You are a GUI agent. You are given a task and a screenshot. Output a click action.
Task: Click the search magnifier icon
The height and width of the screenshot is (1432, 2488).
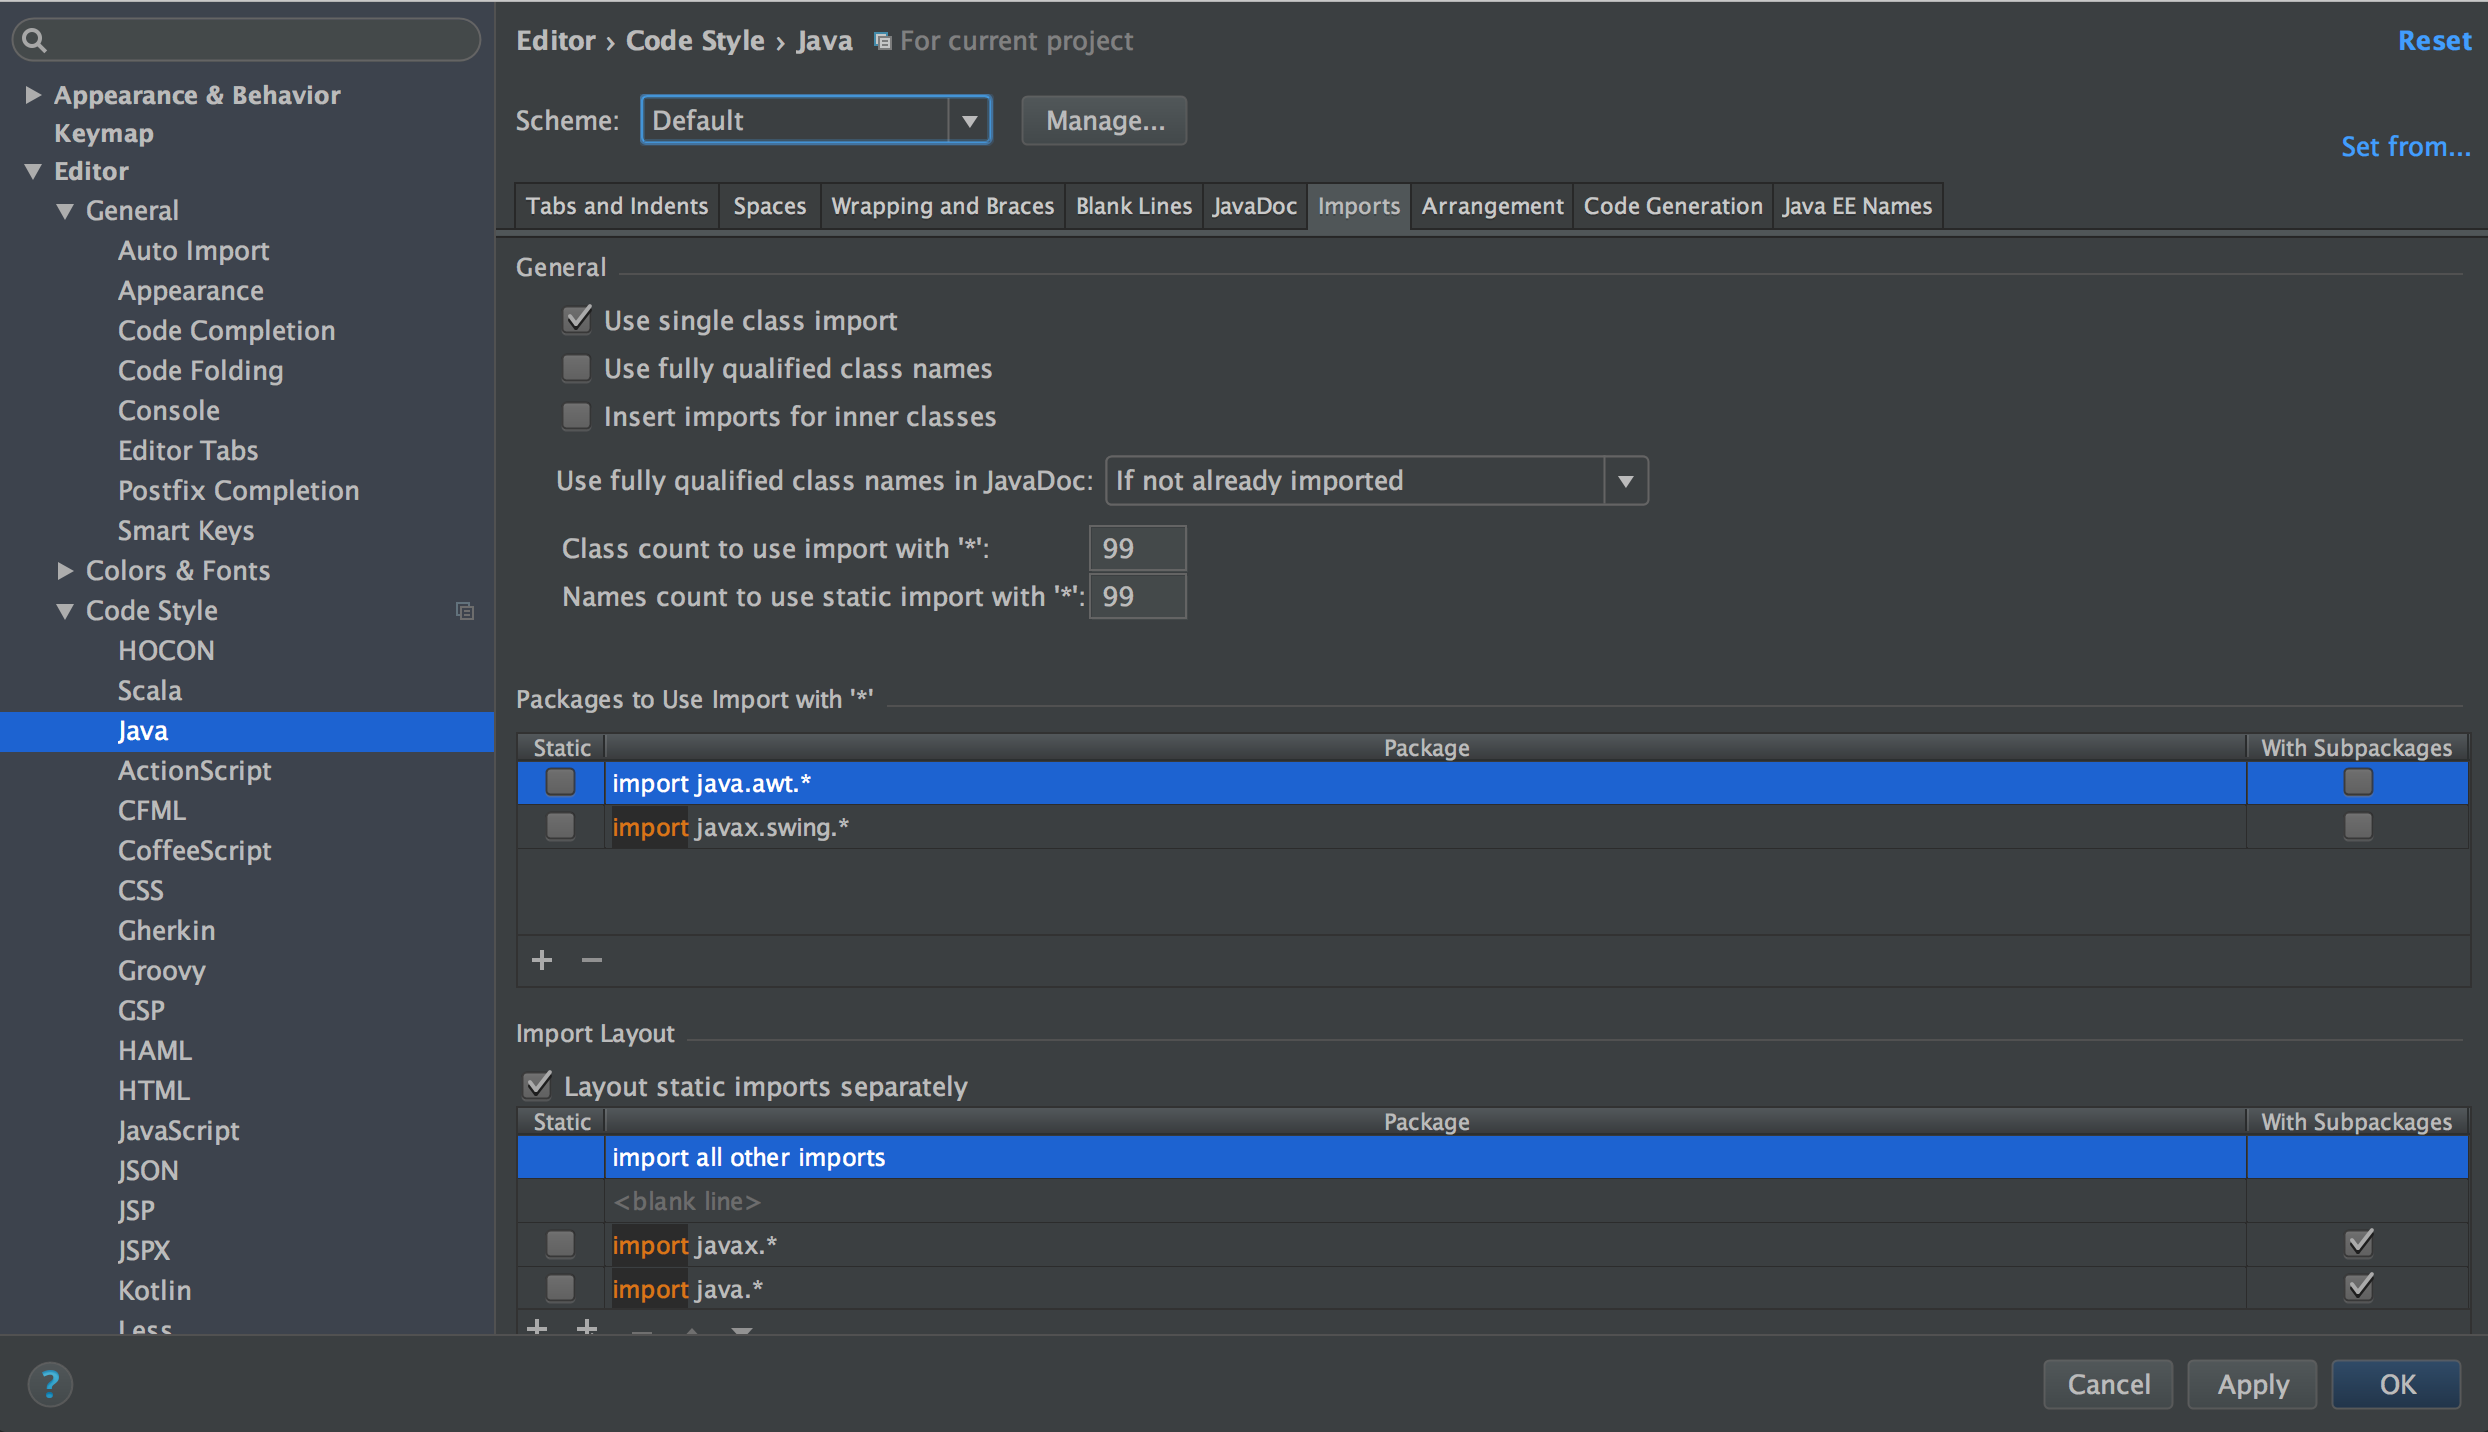point(34,40)
